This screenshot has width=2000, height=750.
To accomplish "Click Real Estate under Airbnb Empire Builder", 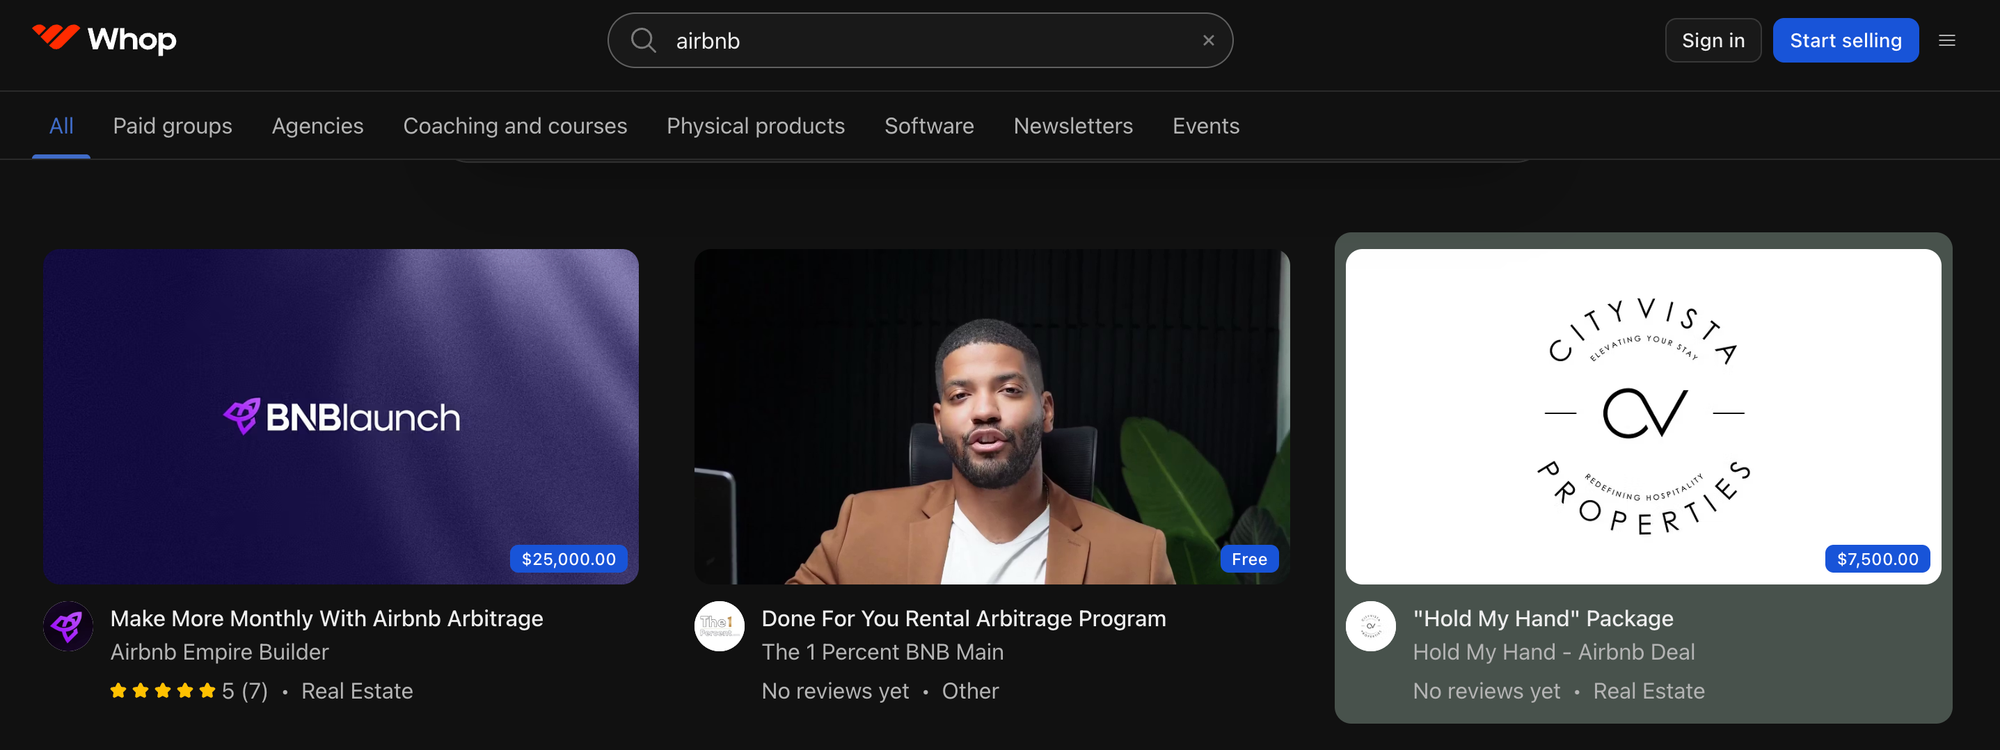I will [357, 691].
